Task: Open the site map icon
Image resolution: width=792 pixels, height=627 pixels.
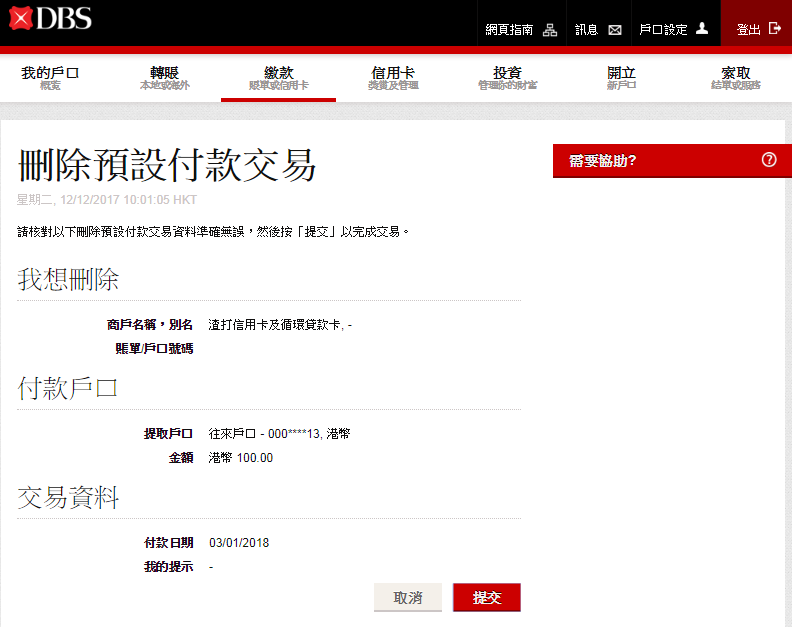Action: (x=549, y=30)
